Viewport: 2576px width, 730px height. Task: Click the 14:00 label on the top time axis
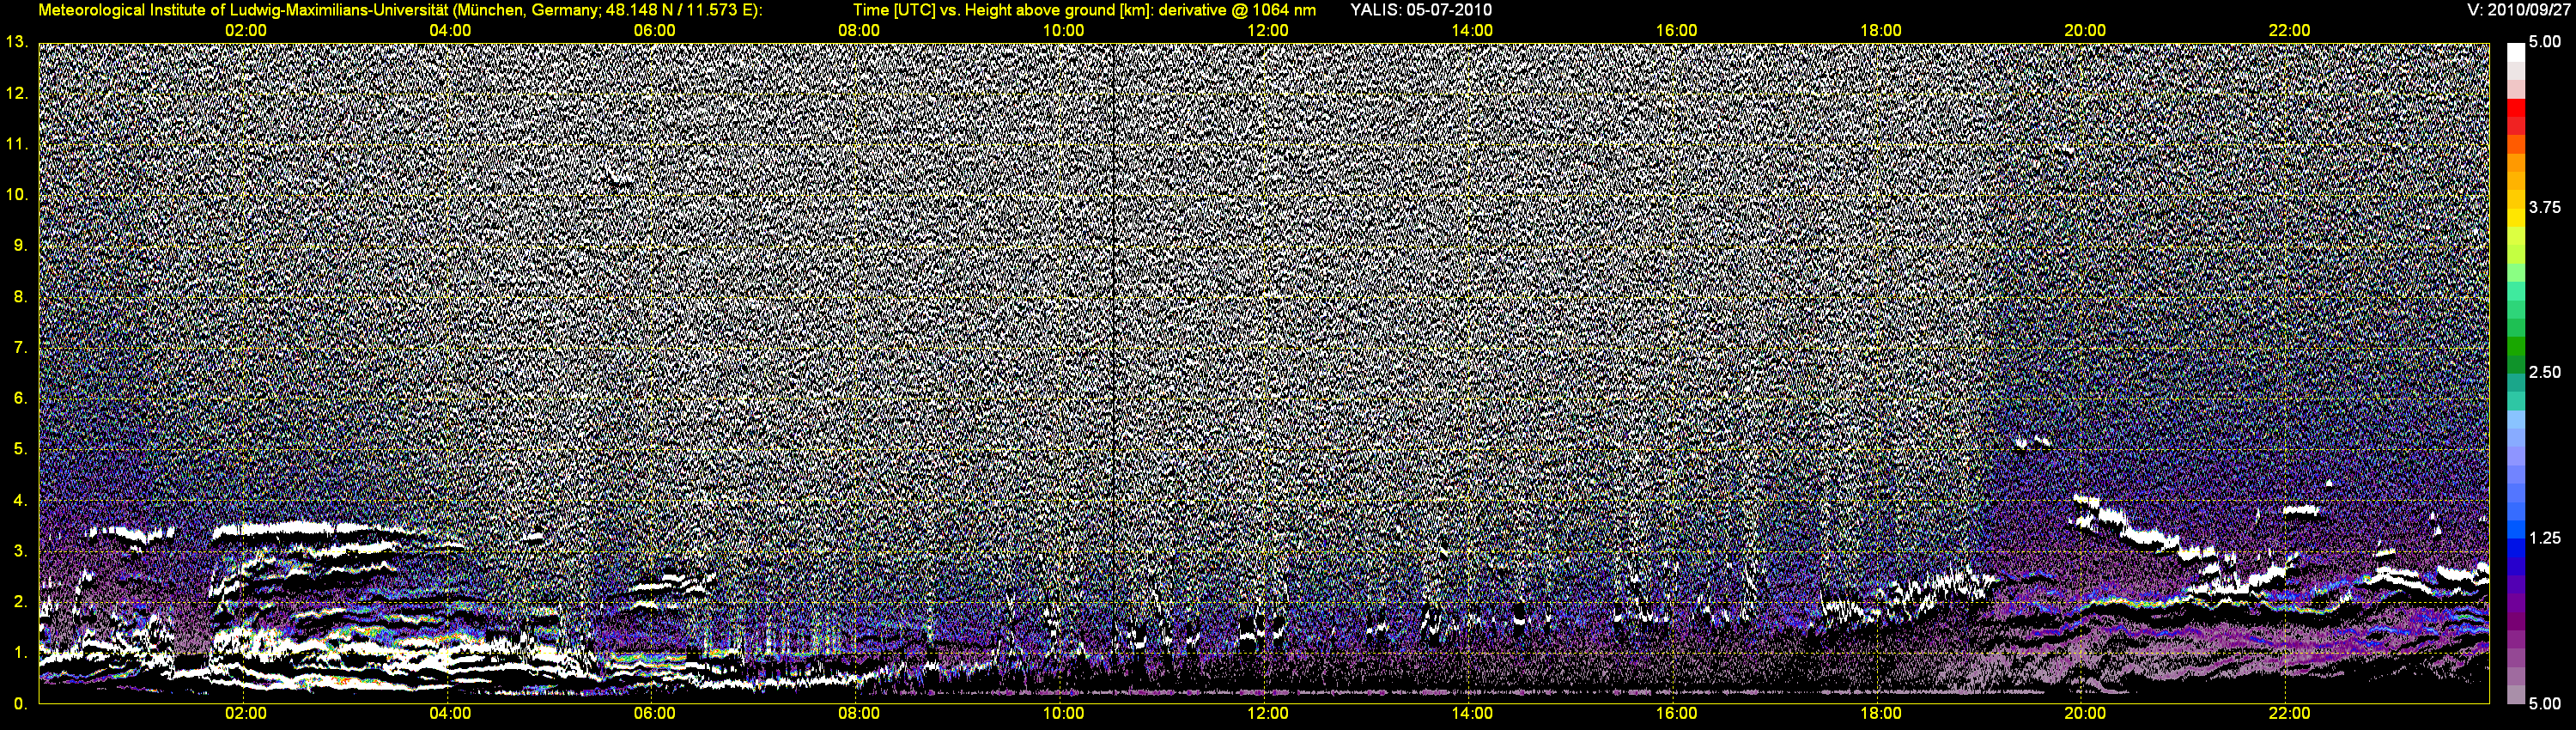click(x=1472, y=31)
